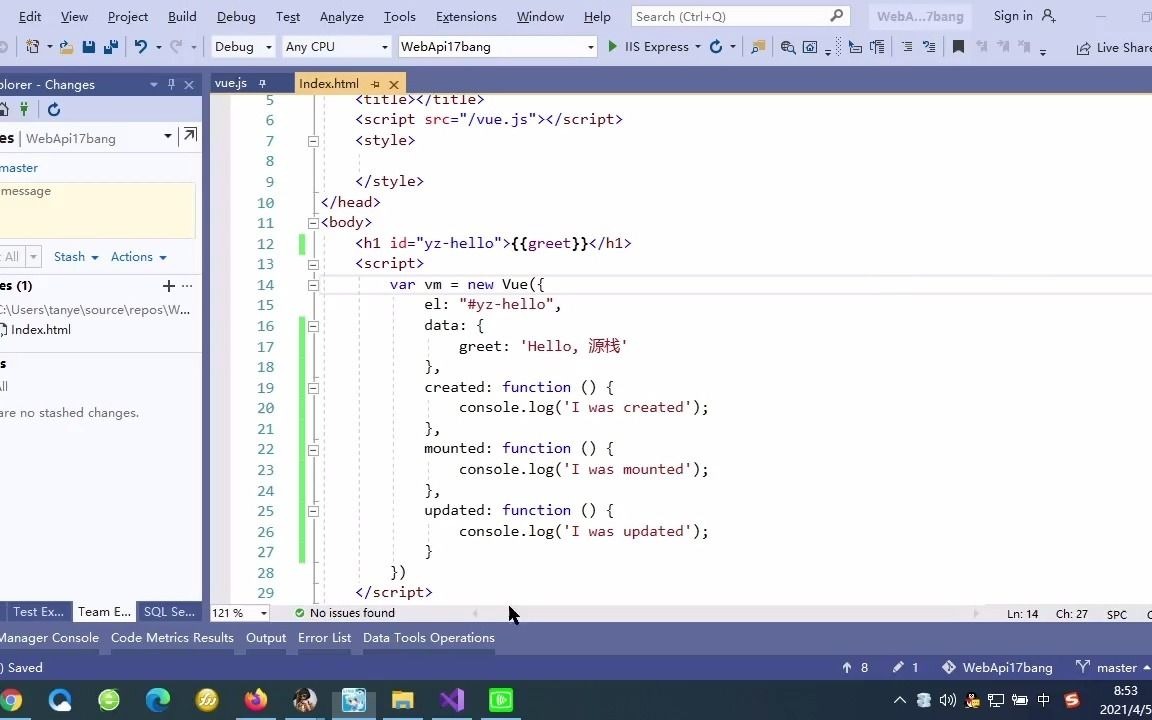Open the Actions menu in Team Explorer

(x=137, y=257)
